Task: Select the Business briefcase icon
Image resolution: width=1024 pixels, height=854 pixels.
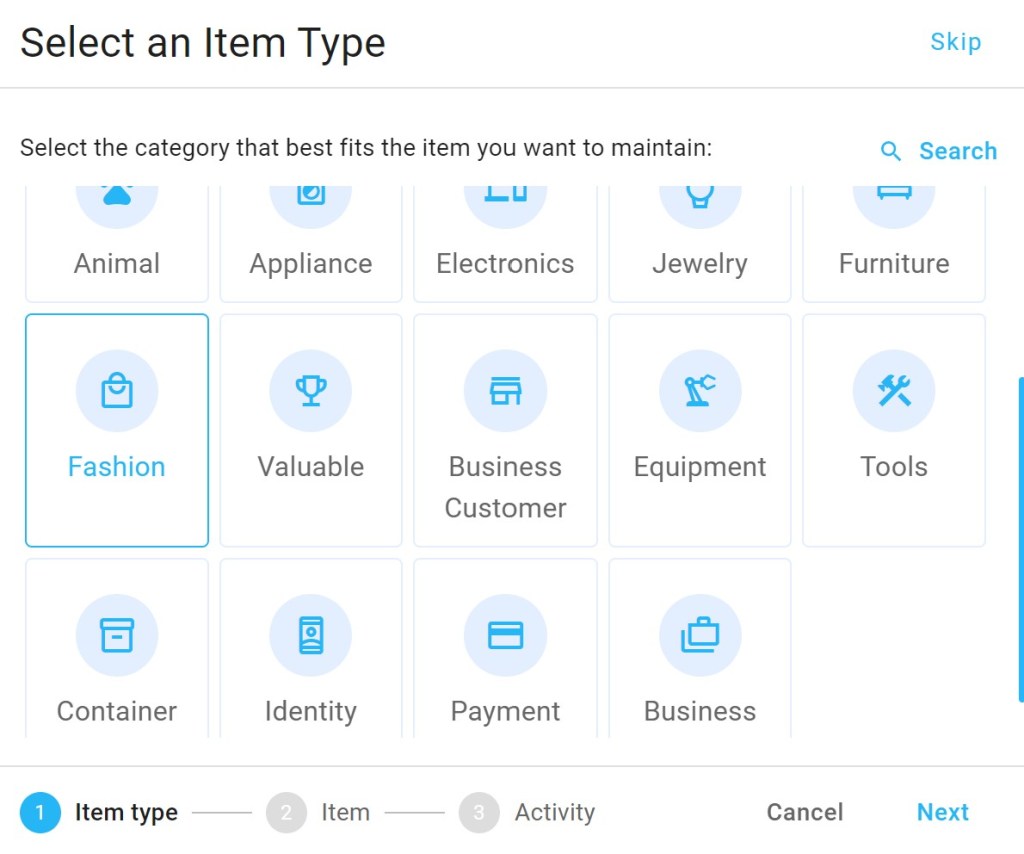Action: (x=700, y=635)
